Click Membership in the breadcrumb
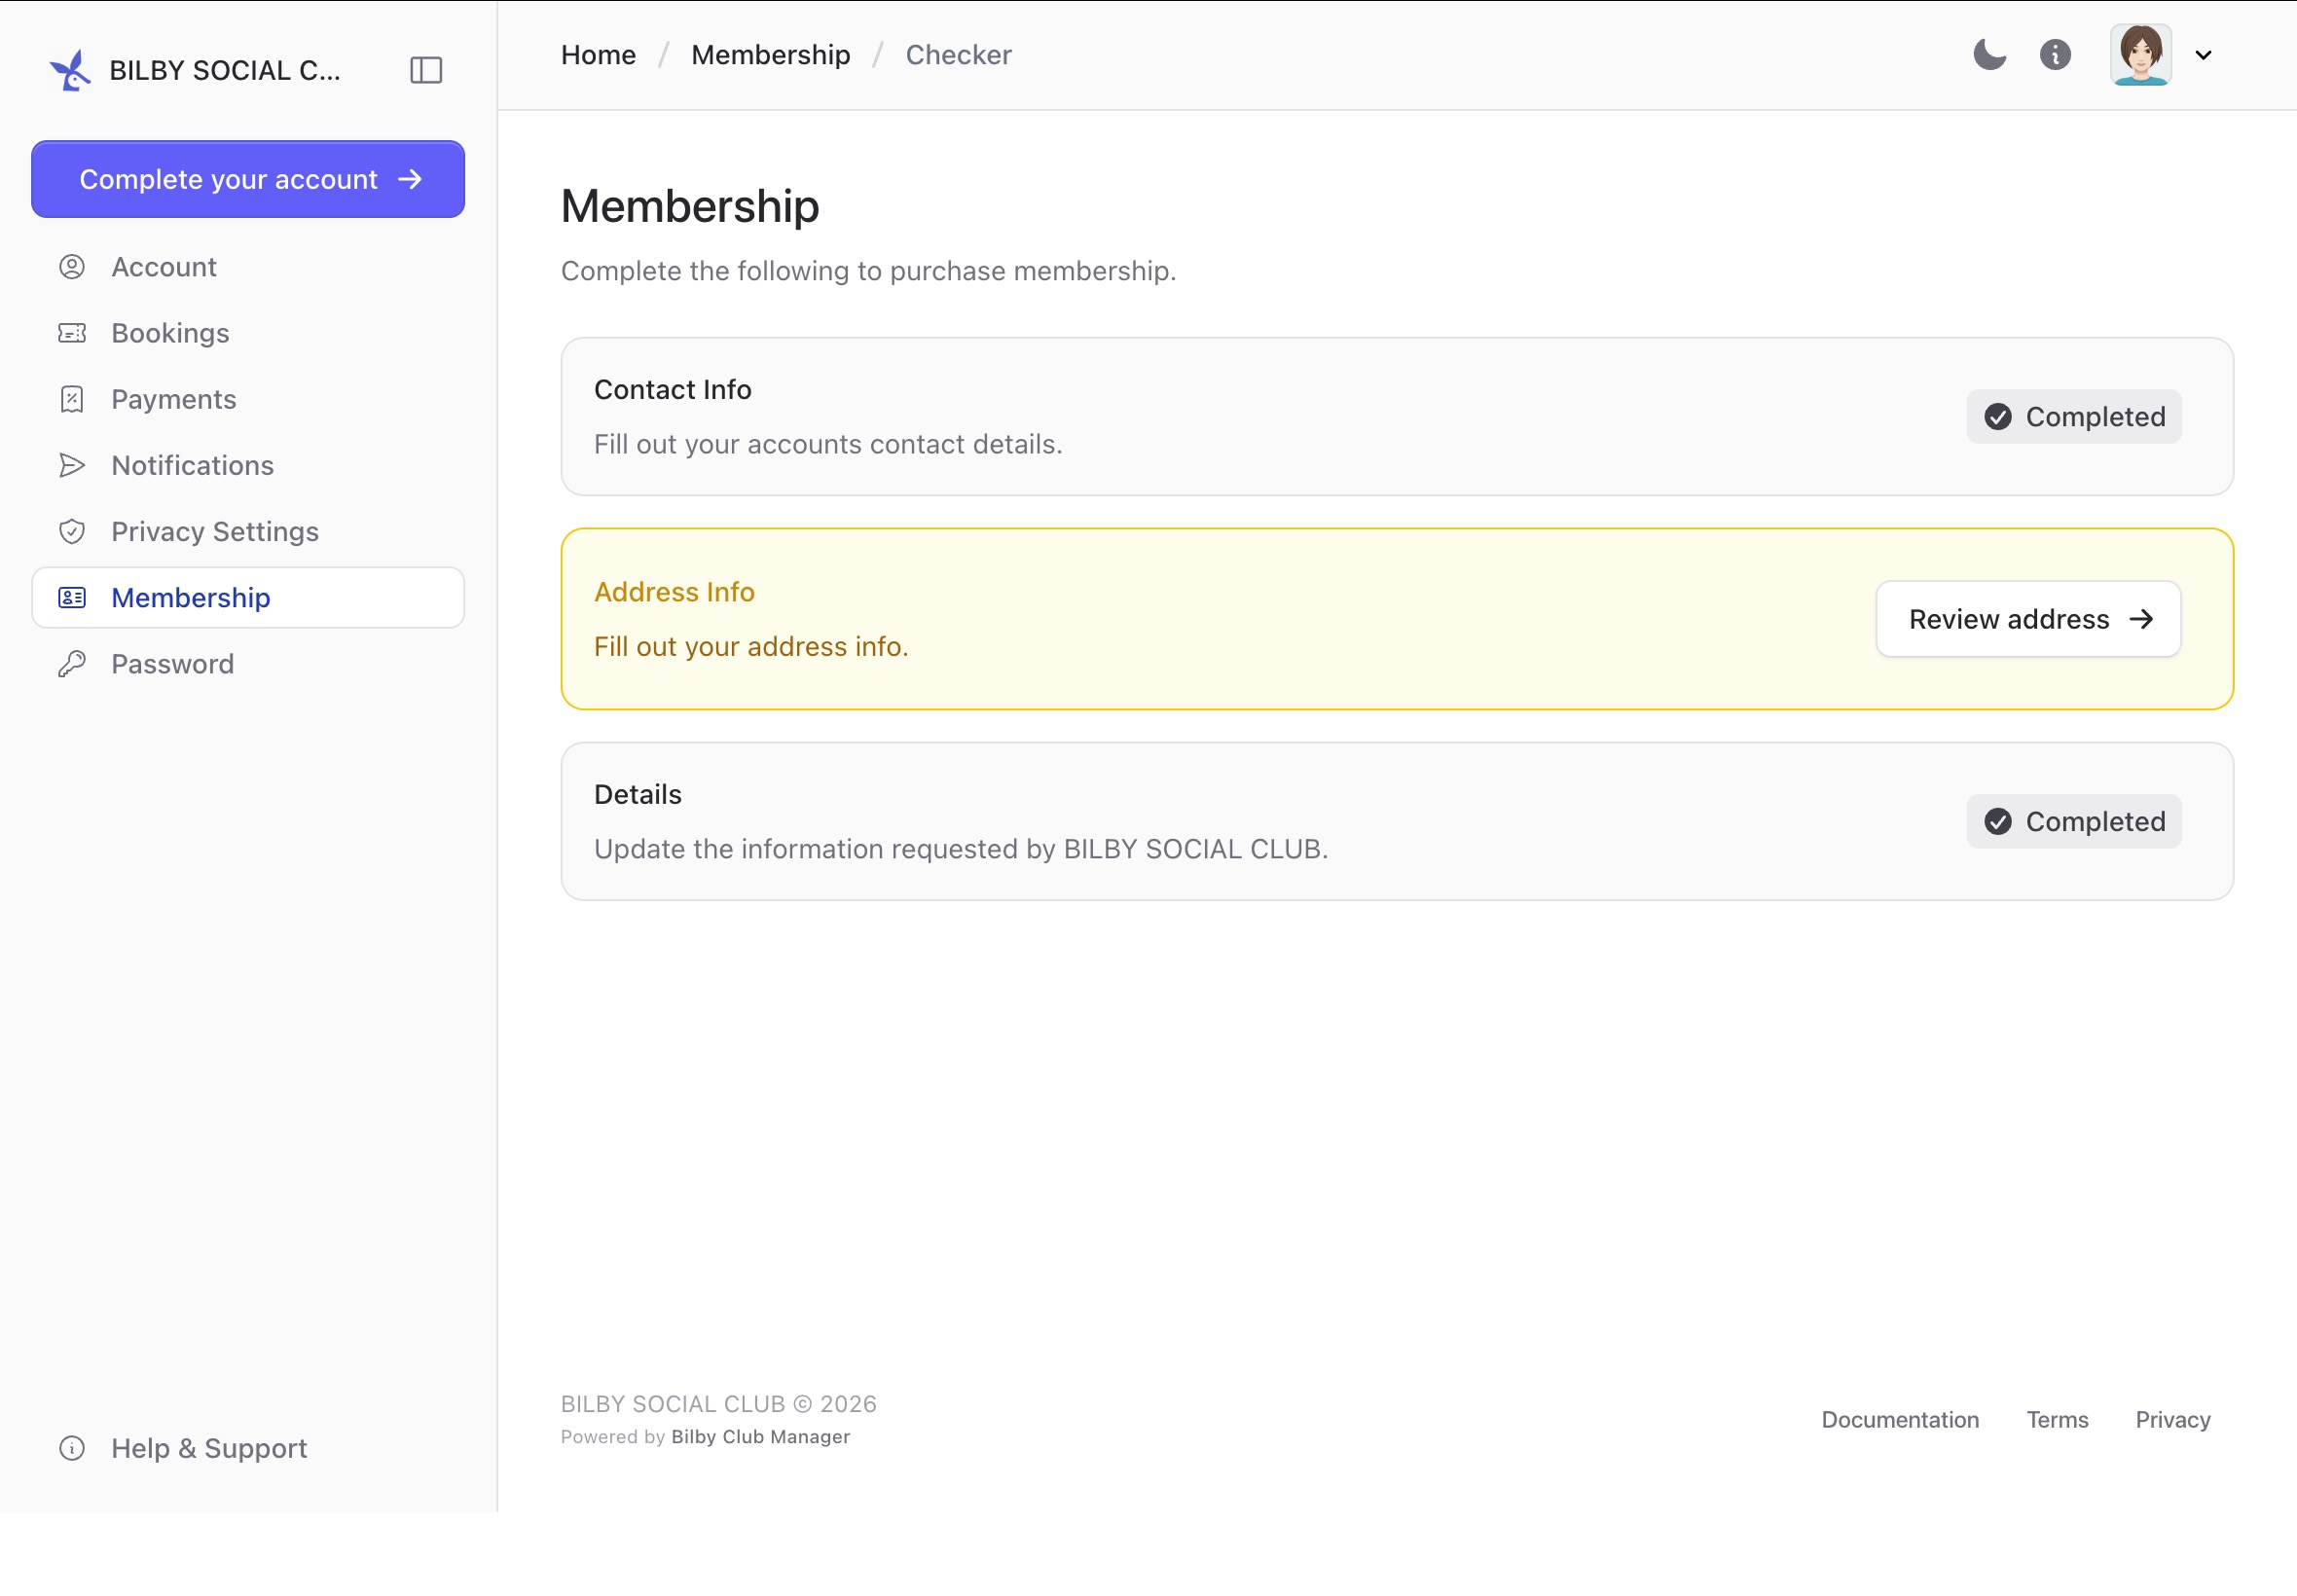 (x=770, y=54)
